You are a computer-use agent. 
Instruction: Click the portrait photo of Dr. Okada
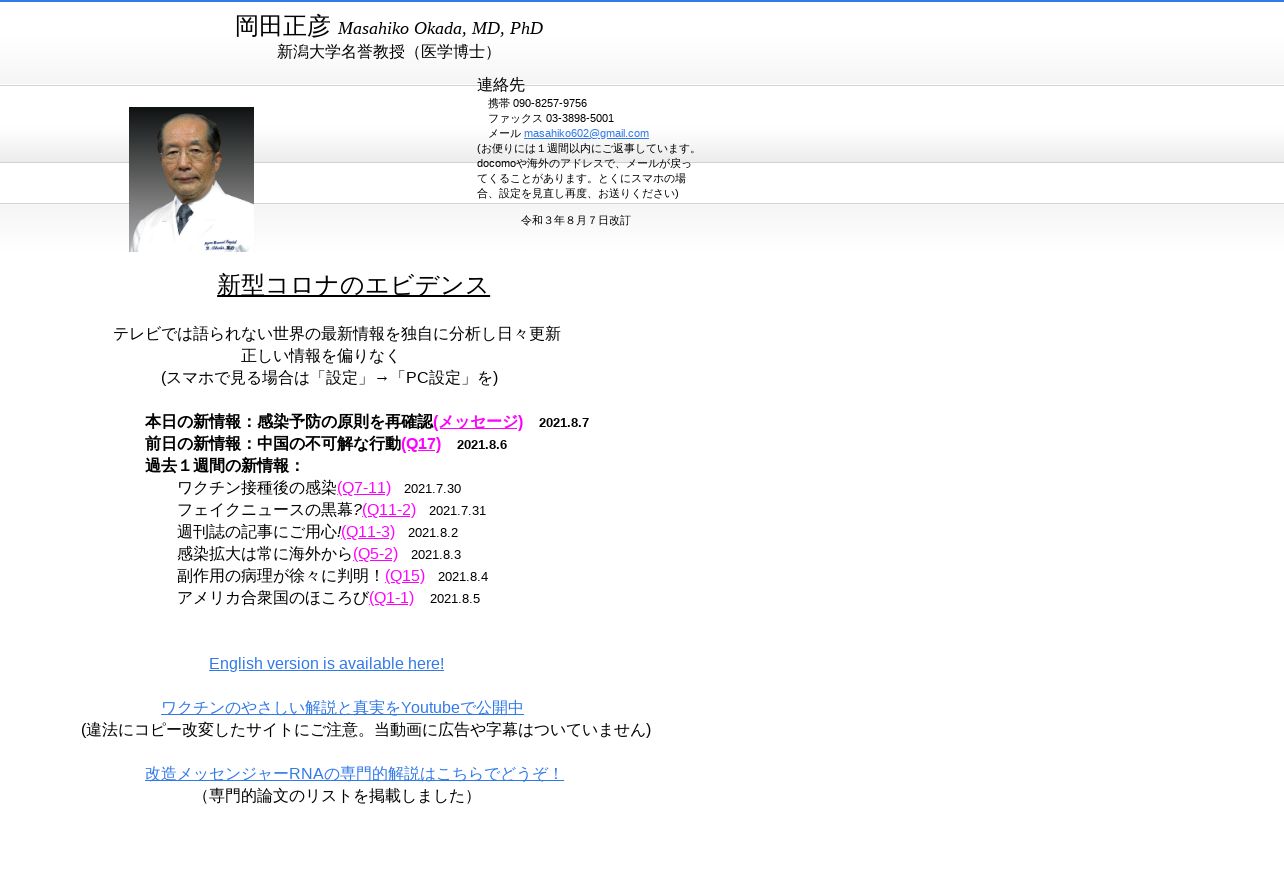[191, 179]
